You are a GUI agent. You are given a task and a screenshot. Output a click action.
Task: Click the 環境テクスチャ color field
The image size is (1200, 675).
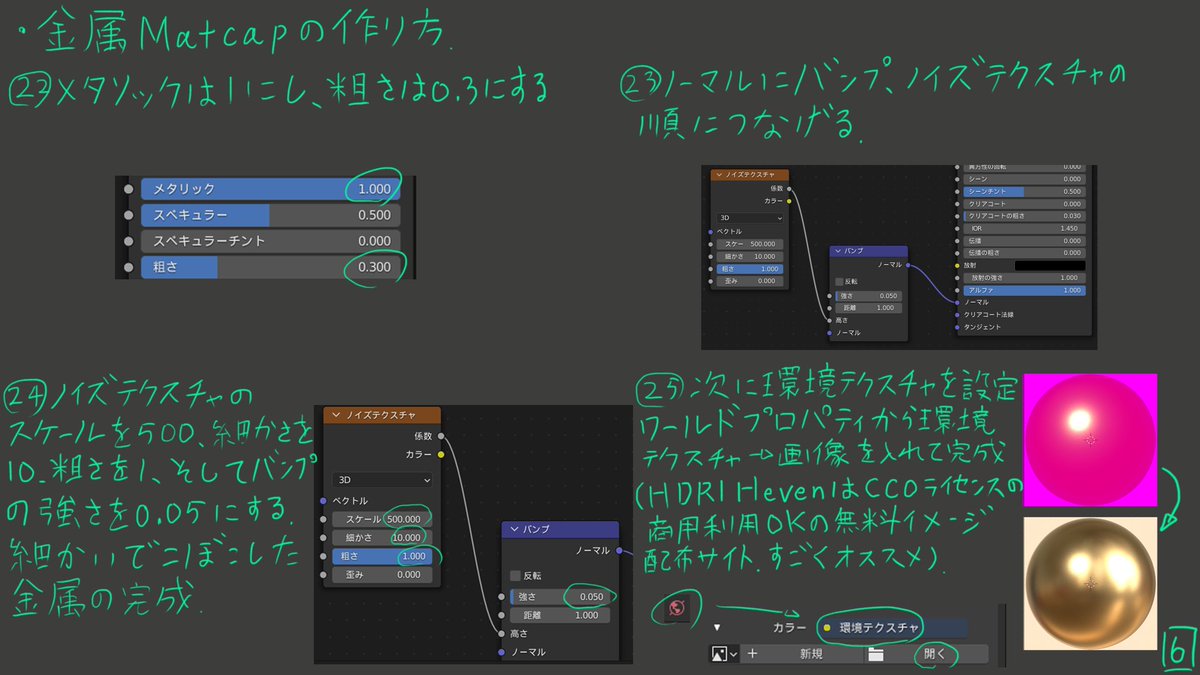pos(893,629)
